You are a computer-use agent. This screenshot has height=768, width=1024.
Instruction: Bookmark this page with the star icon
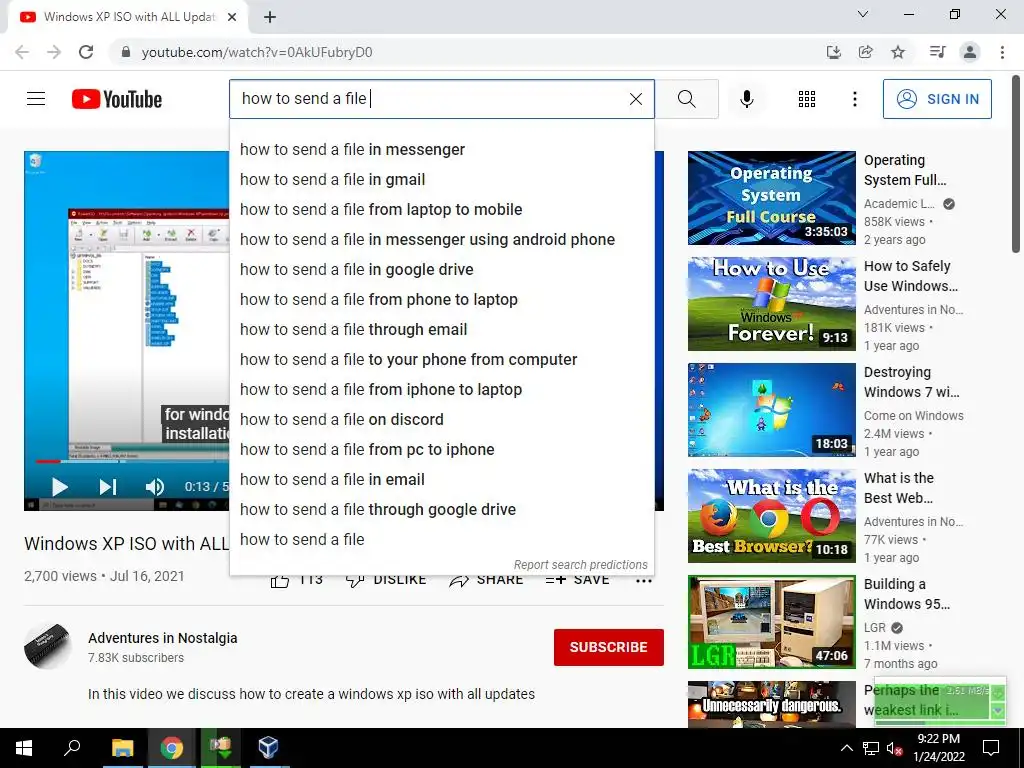(898, 52)
